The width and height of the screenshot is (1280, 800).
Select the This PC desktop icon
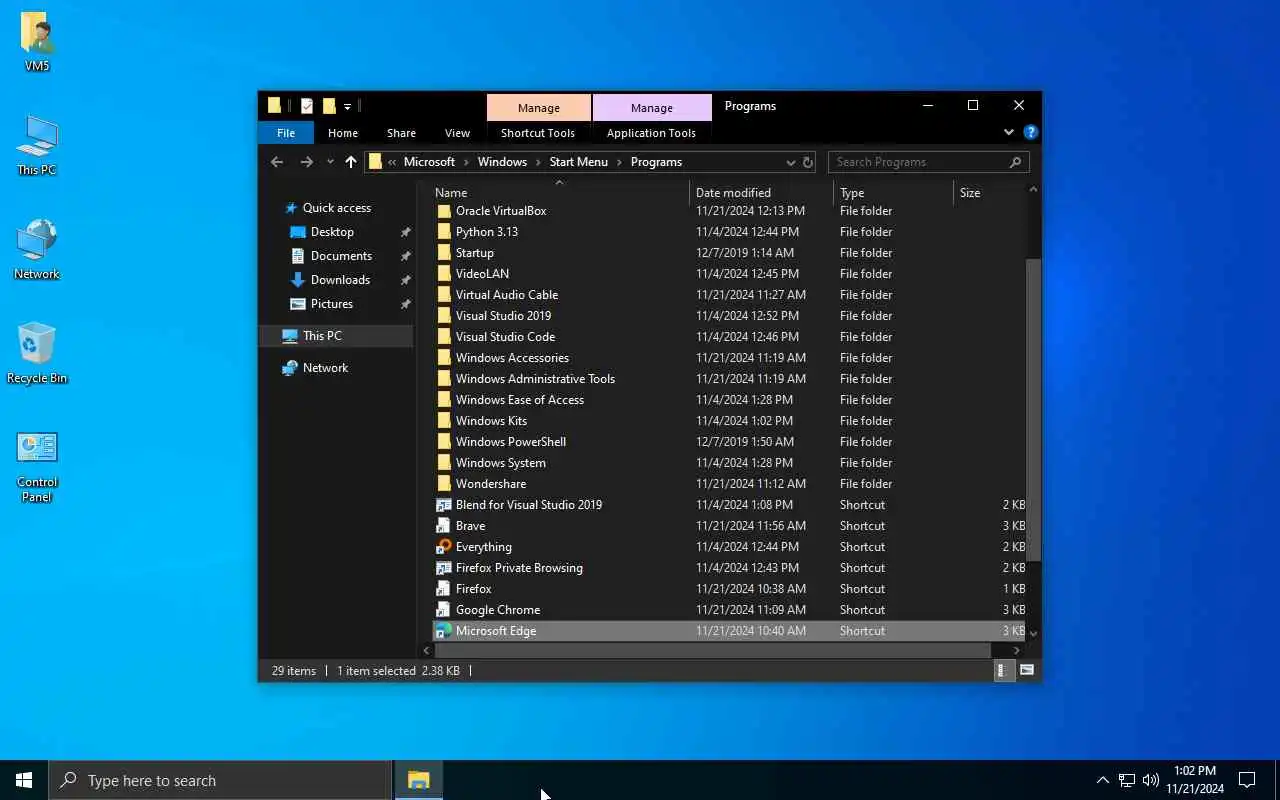tap(37, 145)
